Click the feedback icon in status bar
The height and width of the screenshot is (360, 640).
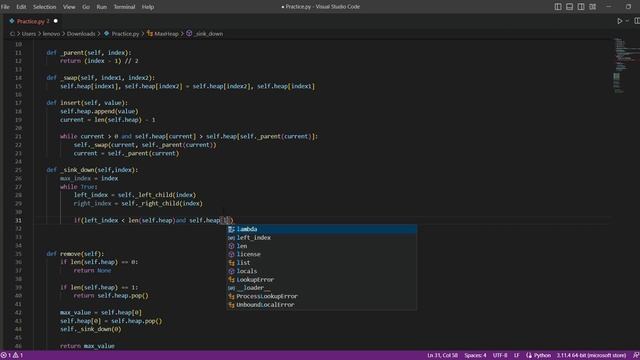pyautogui.click(x=635, y=355)
